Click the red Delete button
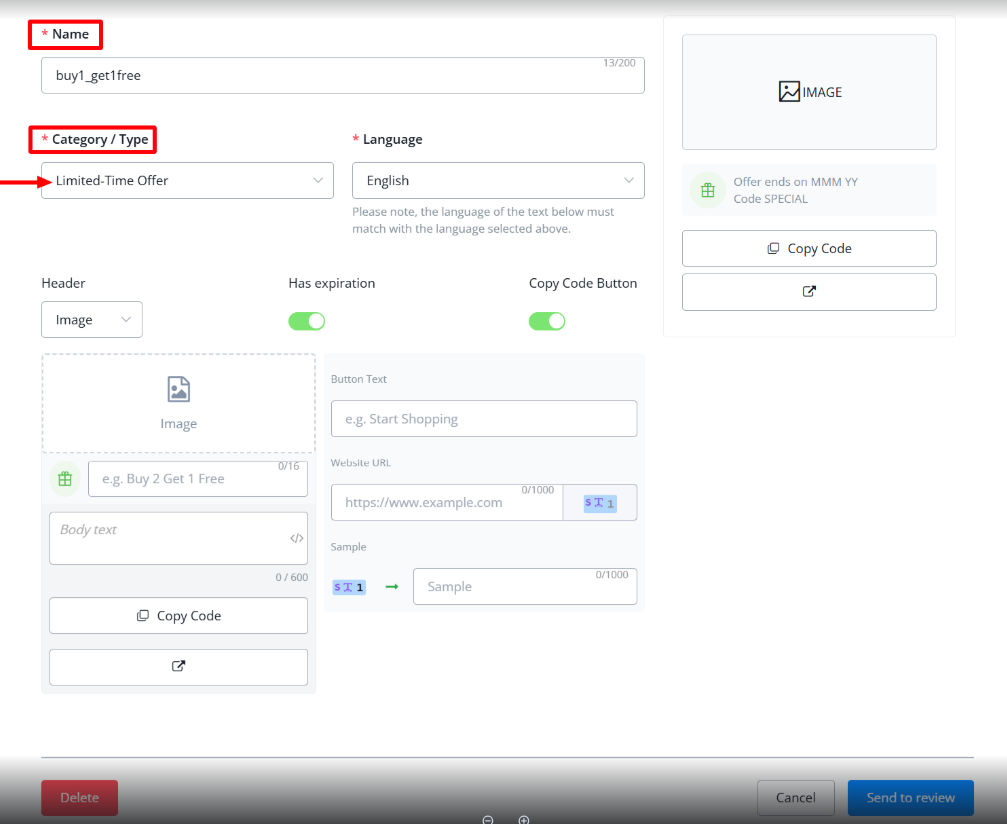1007x824 pixels. pos(79,798)
